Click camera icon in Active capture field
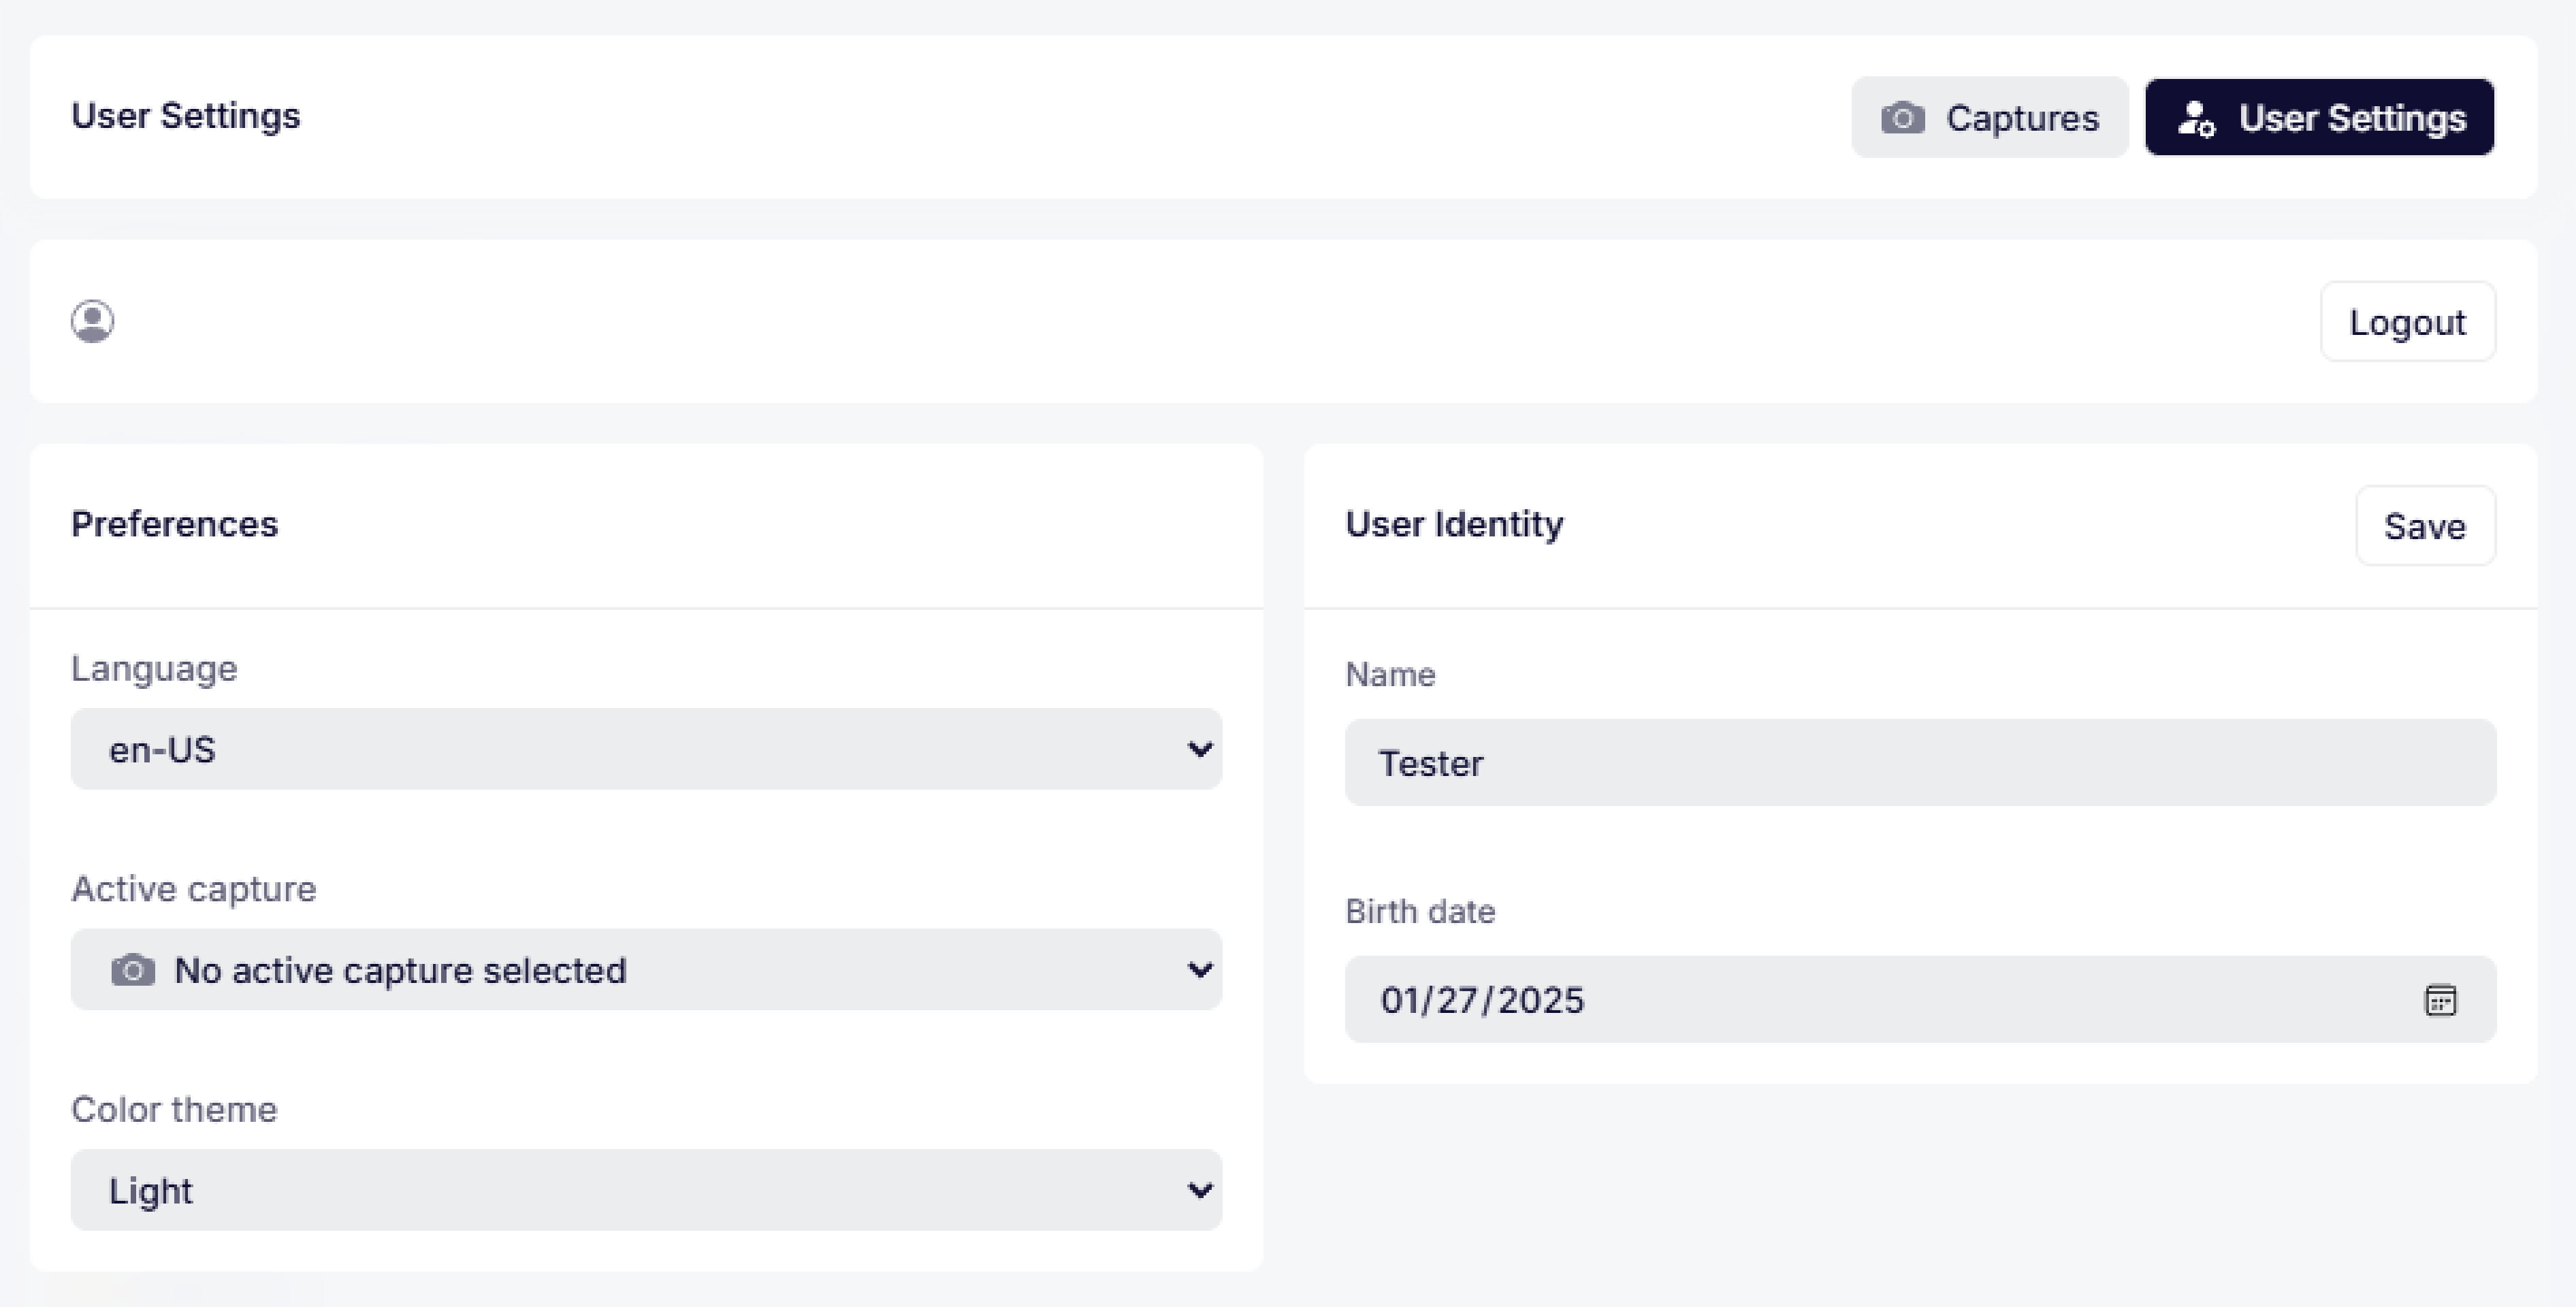 pyautogui.click(x=132, y=970)
